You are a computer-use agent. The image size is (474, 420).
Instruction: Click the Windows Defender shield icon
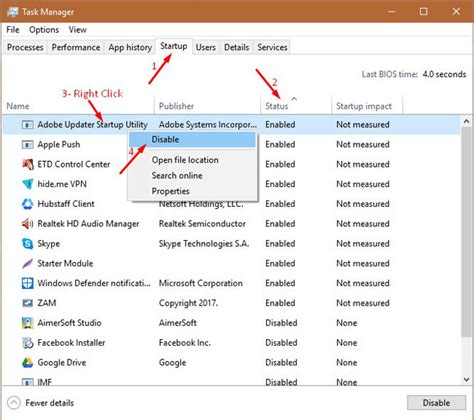(27, 283)
